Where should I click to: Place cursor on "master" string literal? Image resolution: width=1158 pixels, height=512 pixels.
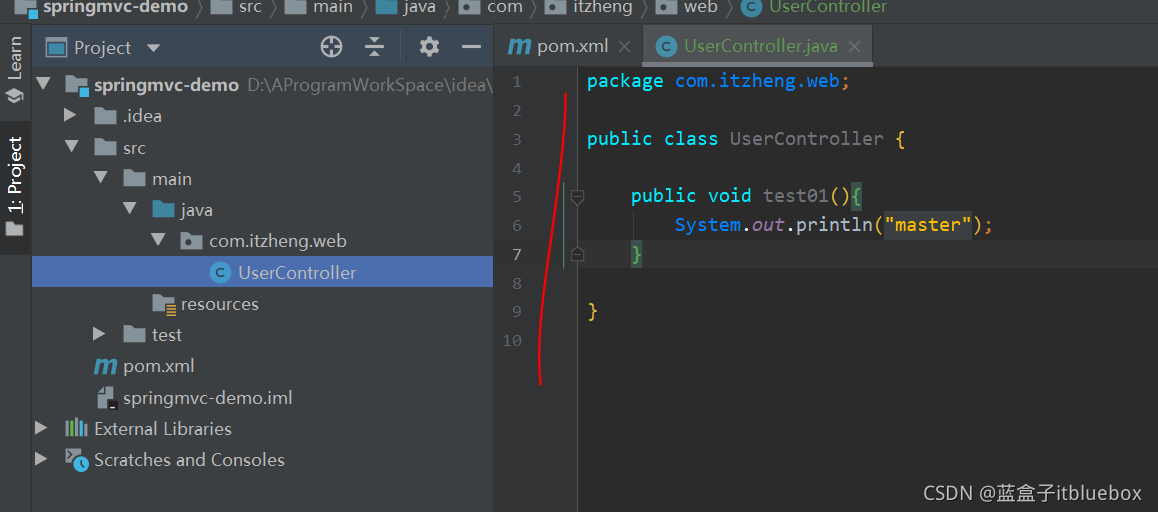(x=928, y=225)
